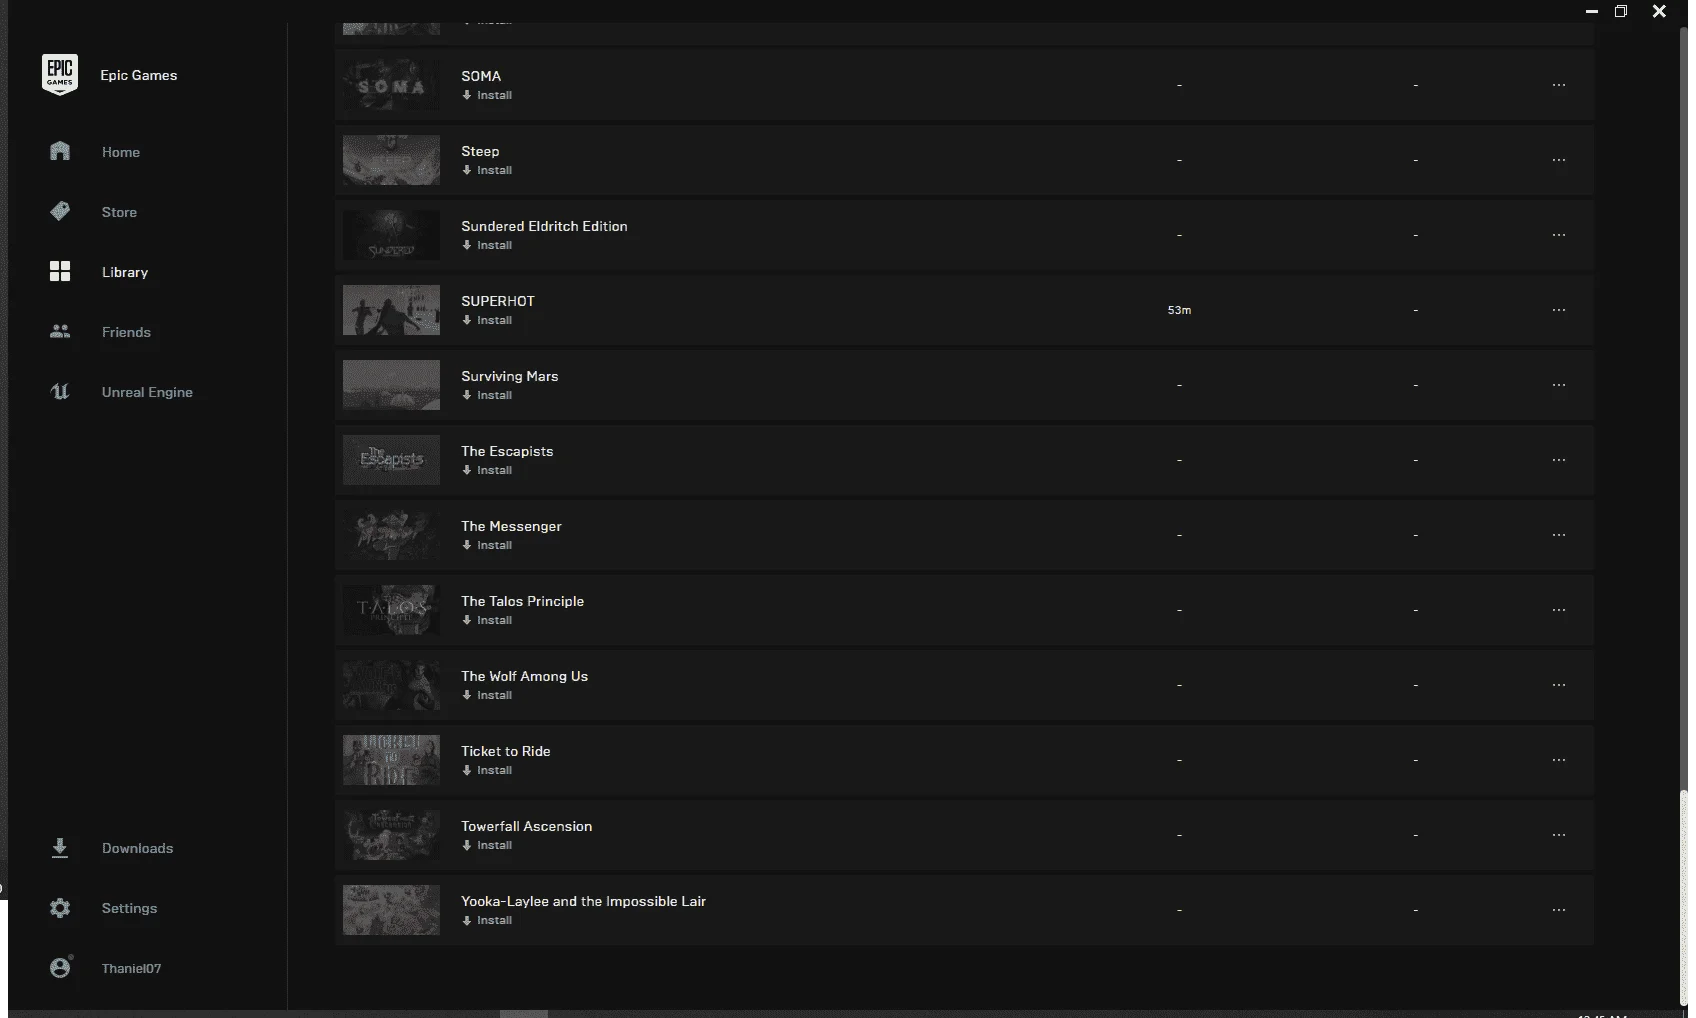
Task: Open the Settings label in sidebar
Action: click(129, 908)
